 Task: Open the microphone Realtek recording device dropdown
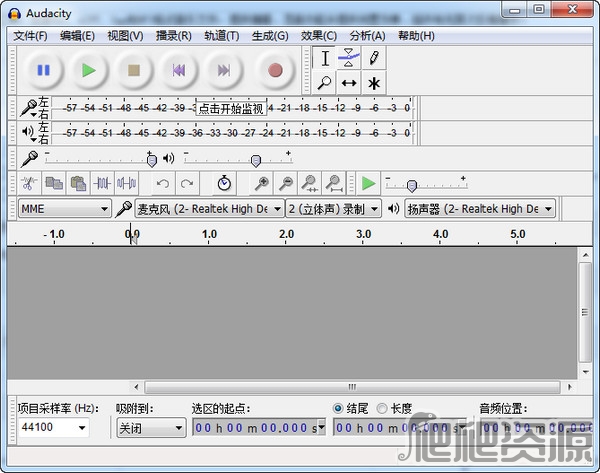click(209, 209)
